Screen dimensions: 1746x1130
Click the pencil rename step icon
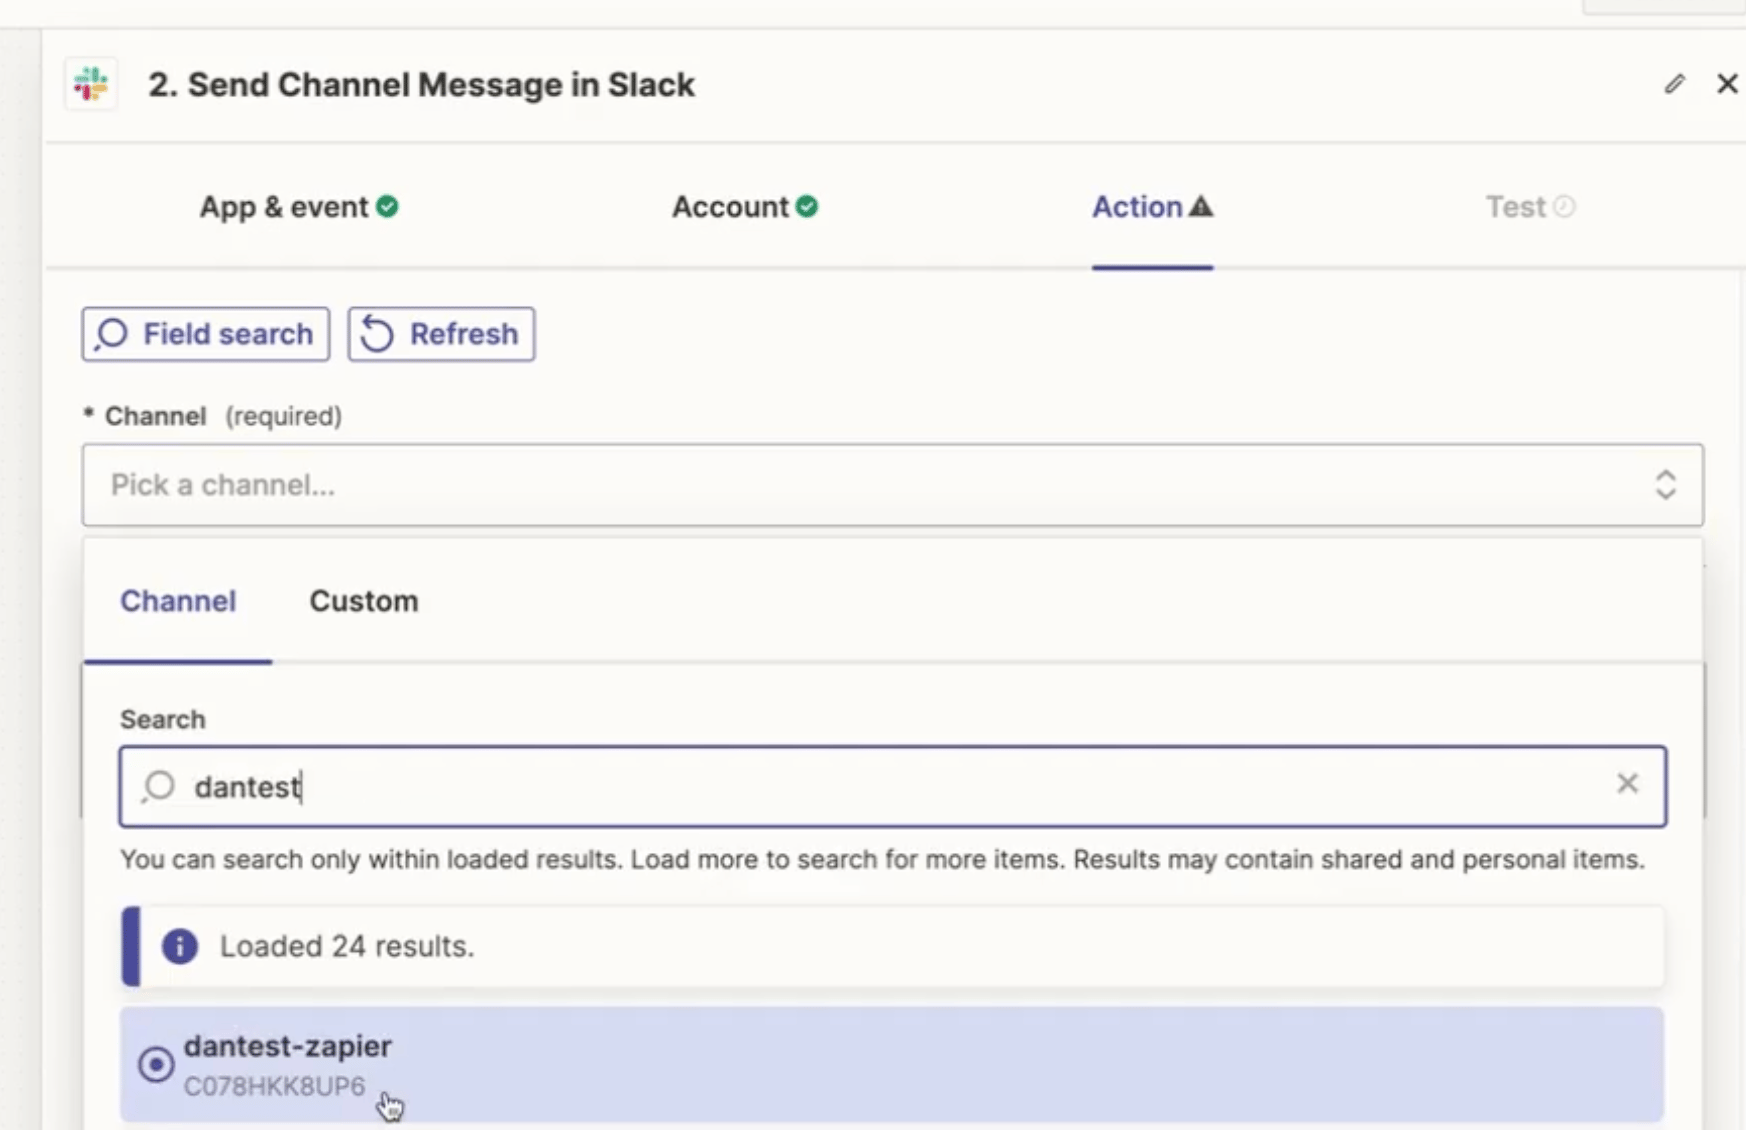point(1674,84)
